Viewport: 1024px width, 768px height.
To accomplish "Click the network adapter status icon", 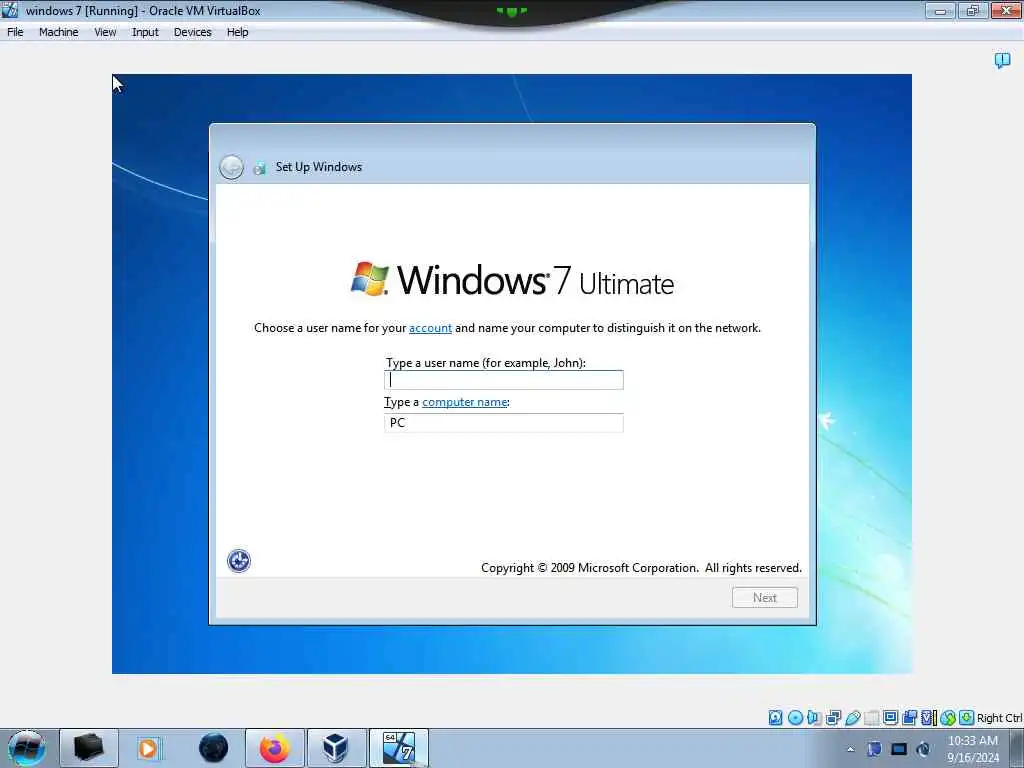I will [x=833, y=718].
